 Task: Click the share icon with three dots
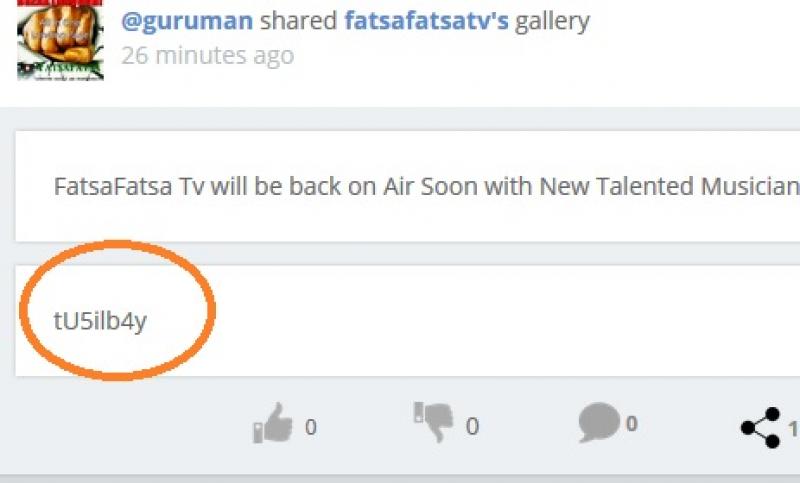click(x=761, y=427)
